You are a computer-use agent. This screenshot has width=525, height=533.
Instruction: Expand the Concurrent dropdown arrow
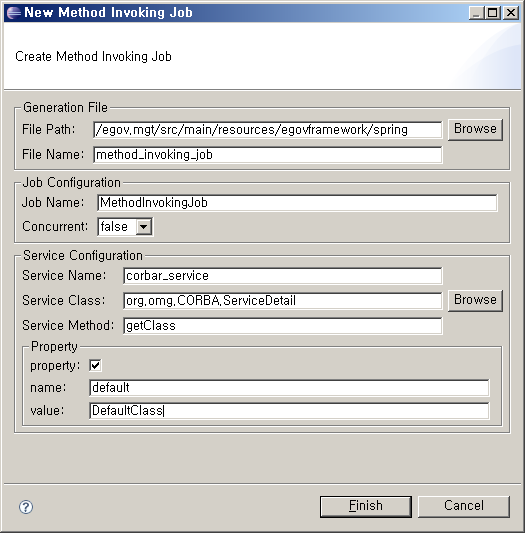(x=143, y=226)
